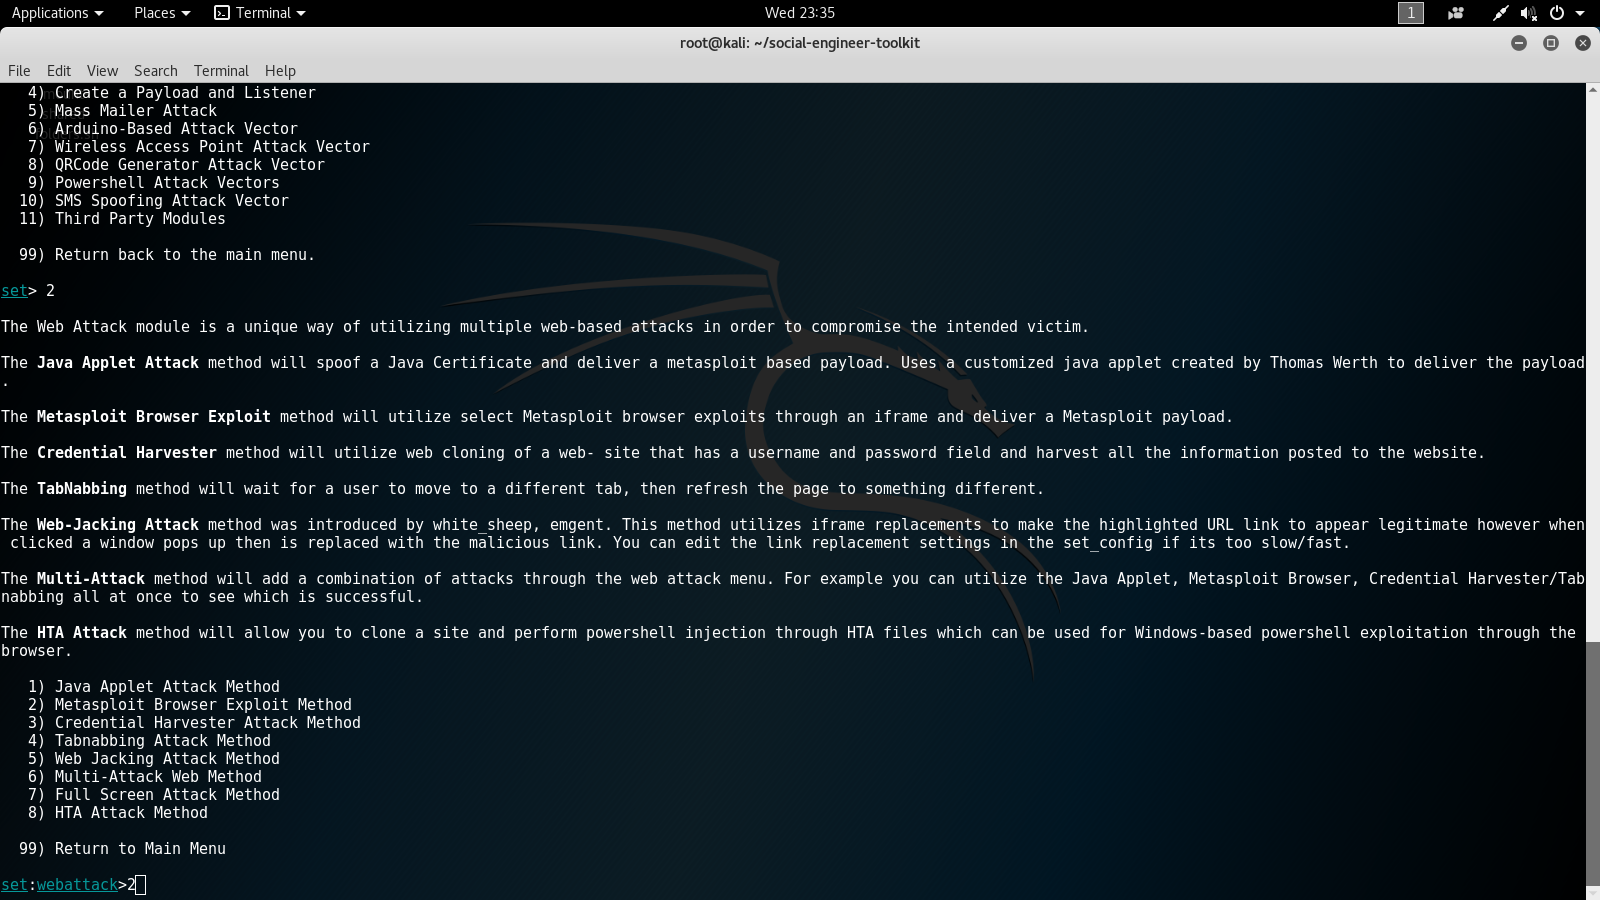Click '99) Return to Main Menu'
Image resolution: width=1600 pixels, height=900 pixels.
[122, 849]
